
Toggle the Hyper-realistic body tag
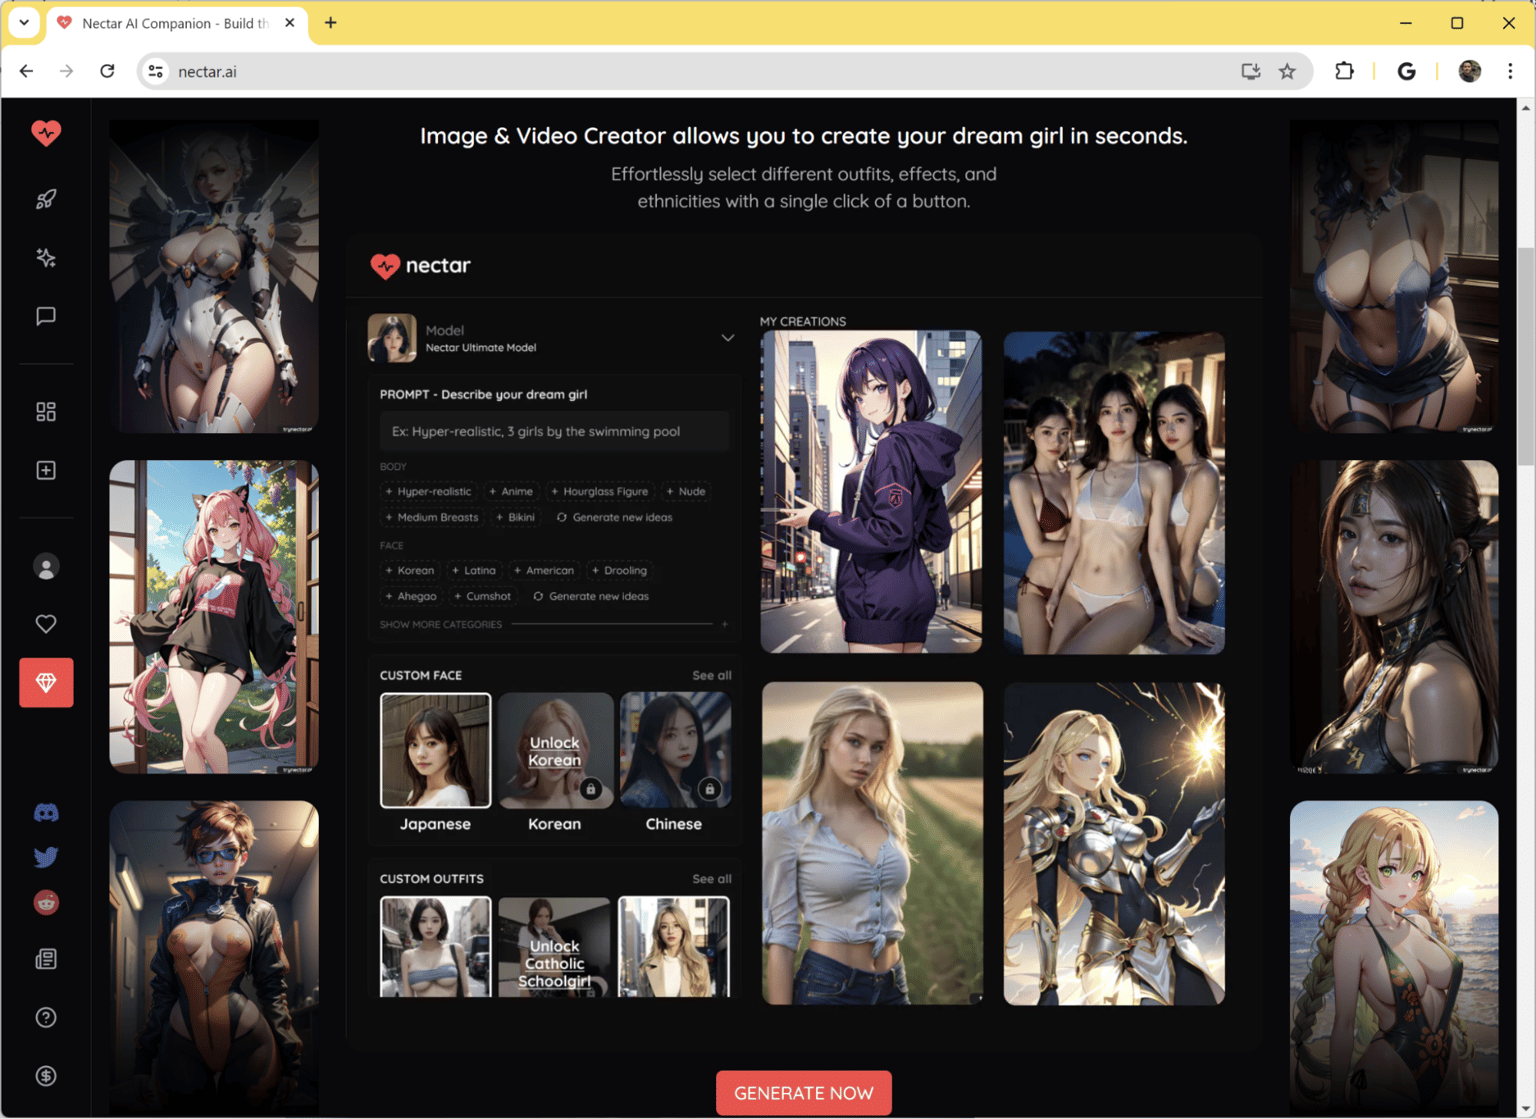[x=428, y=491]
